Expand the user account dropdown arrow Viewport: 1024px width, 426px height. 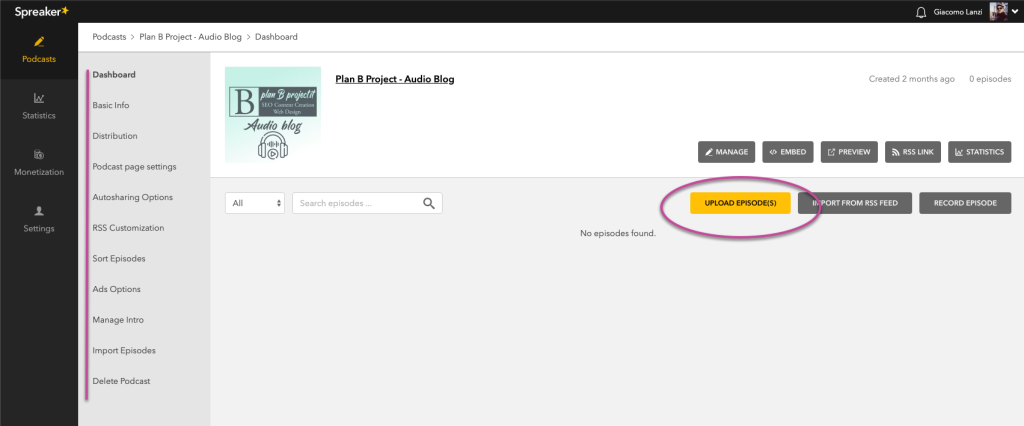click(1014, 12)
